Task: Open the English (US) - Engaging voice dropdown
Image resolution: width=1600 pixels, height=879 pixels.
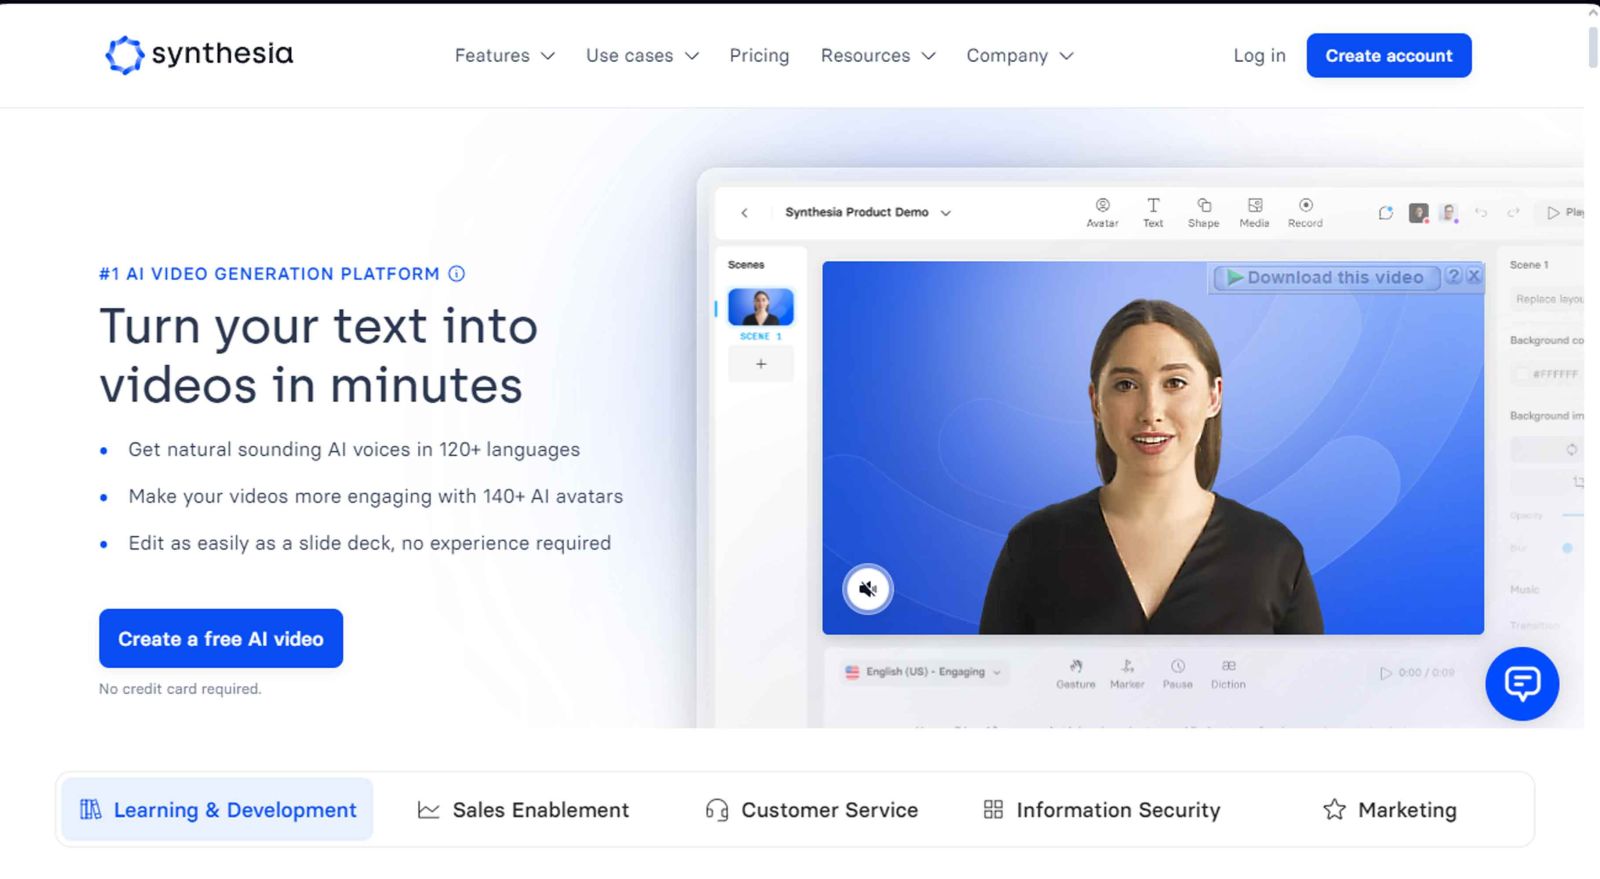Action: pos(923,672)
